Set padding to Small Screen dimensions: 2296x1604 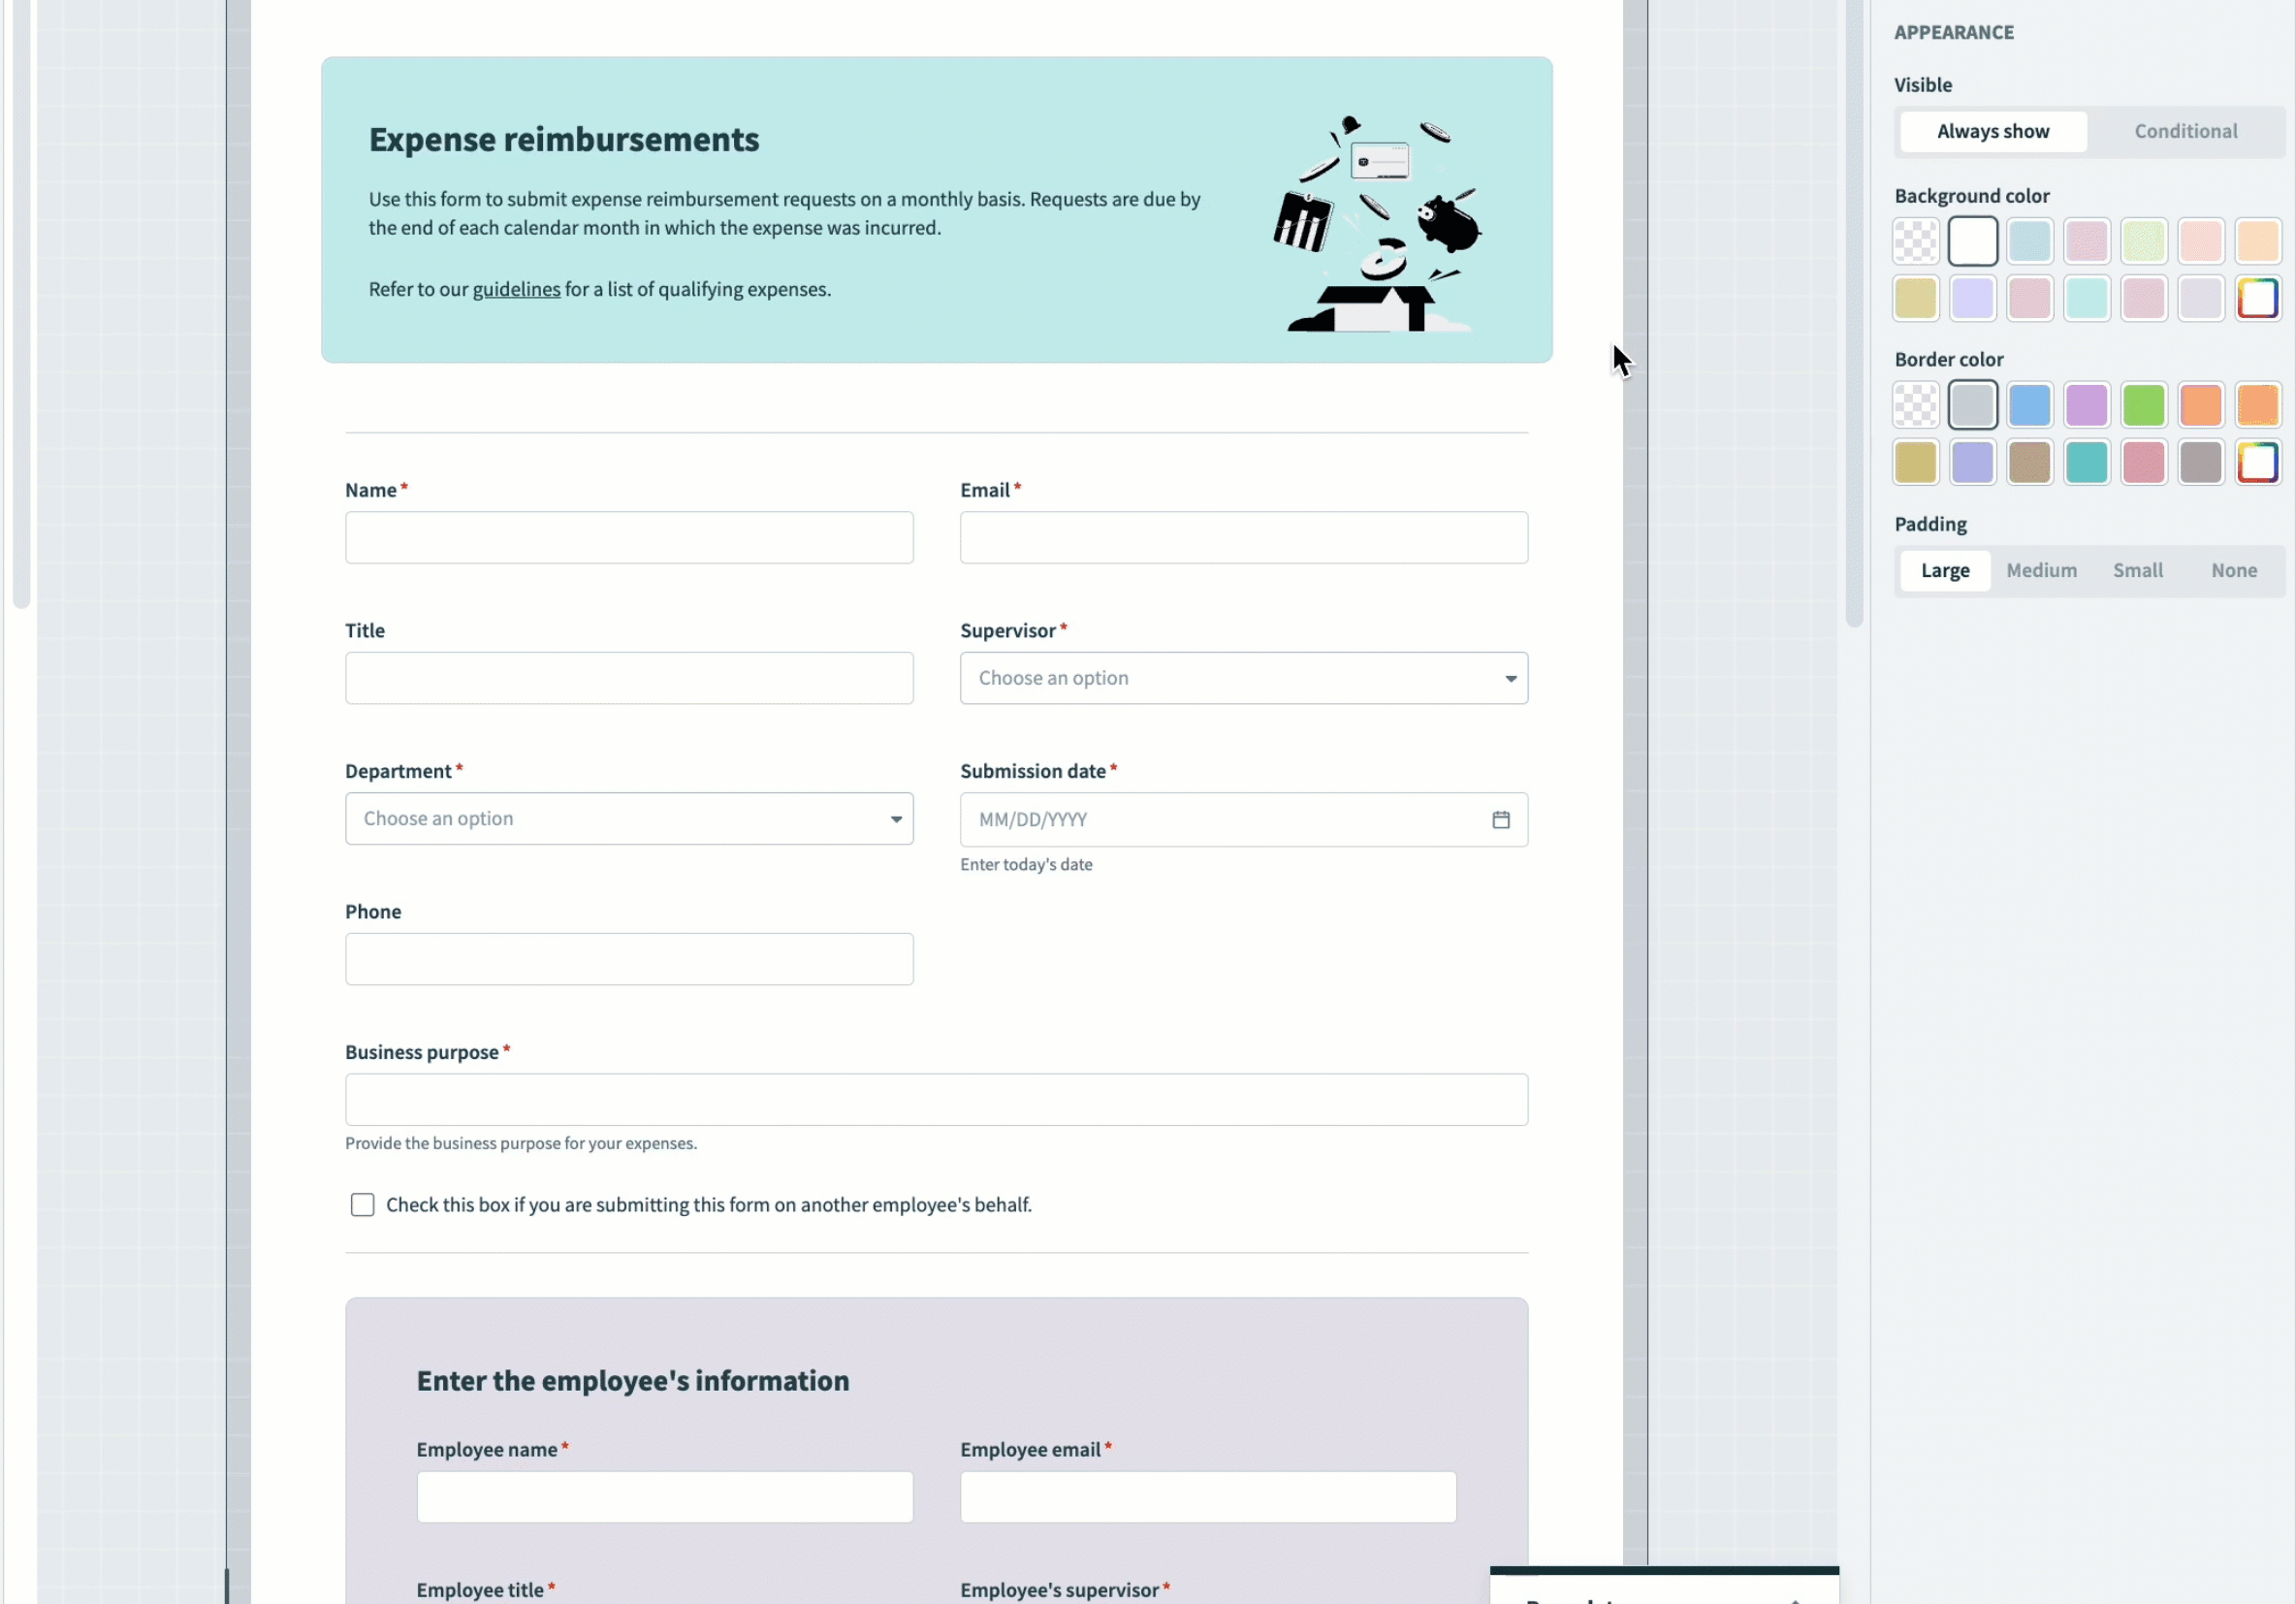coord(2137,570)
